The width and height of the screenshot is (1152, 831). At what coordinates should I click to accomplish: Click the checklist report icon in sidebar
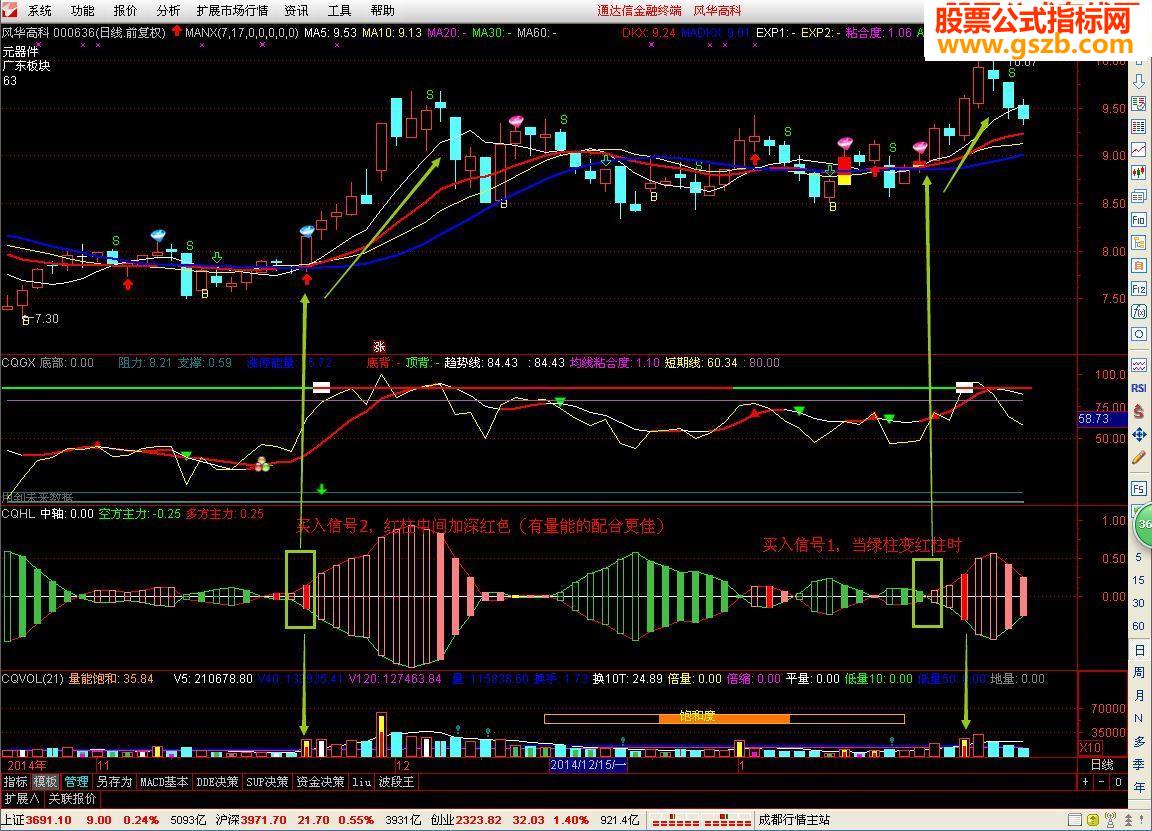tap(1139, 104)
